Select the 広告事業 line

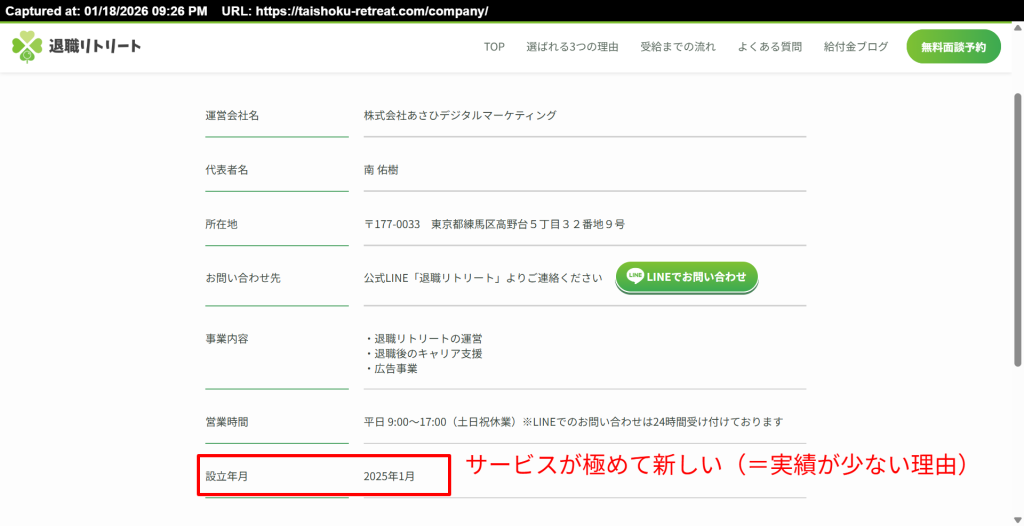coord(391,369)
